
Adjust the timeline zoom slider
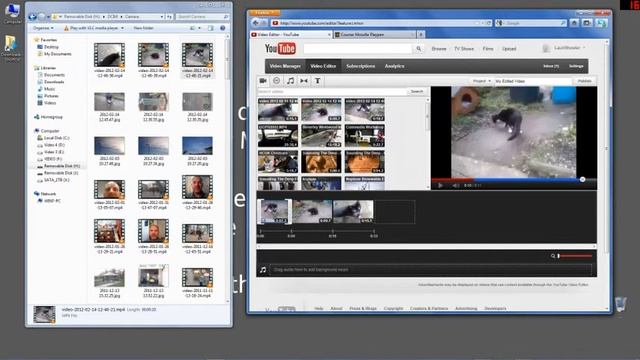tap(575, 256)
